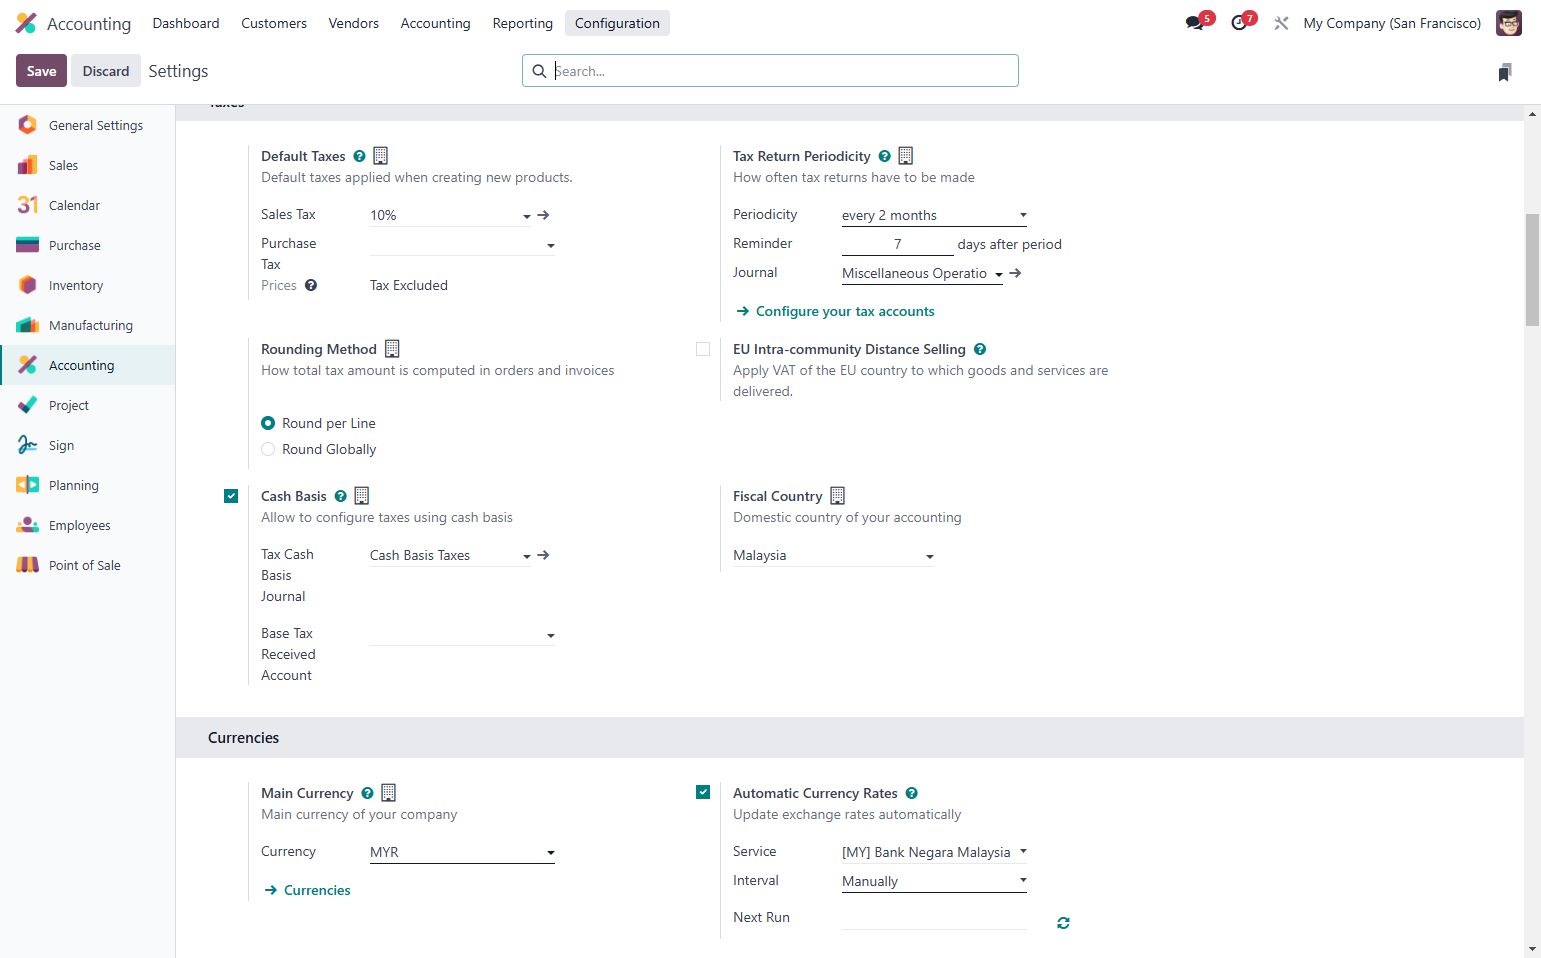Click the Main Currency help icon

tap(368, 793)
